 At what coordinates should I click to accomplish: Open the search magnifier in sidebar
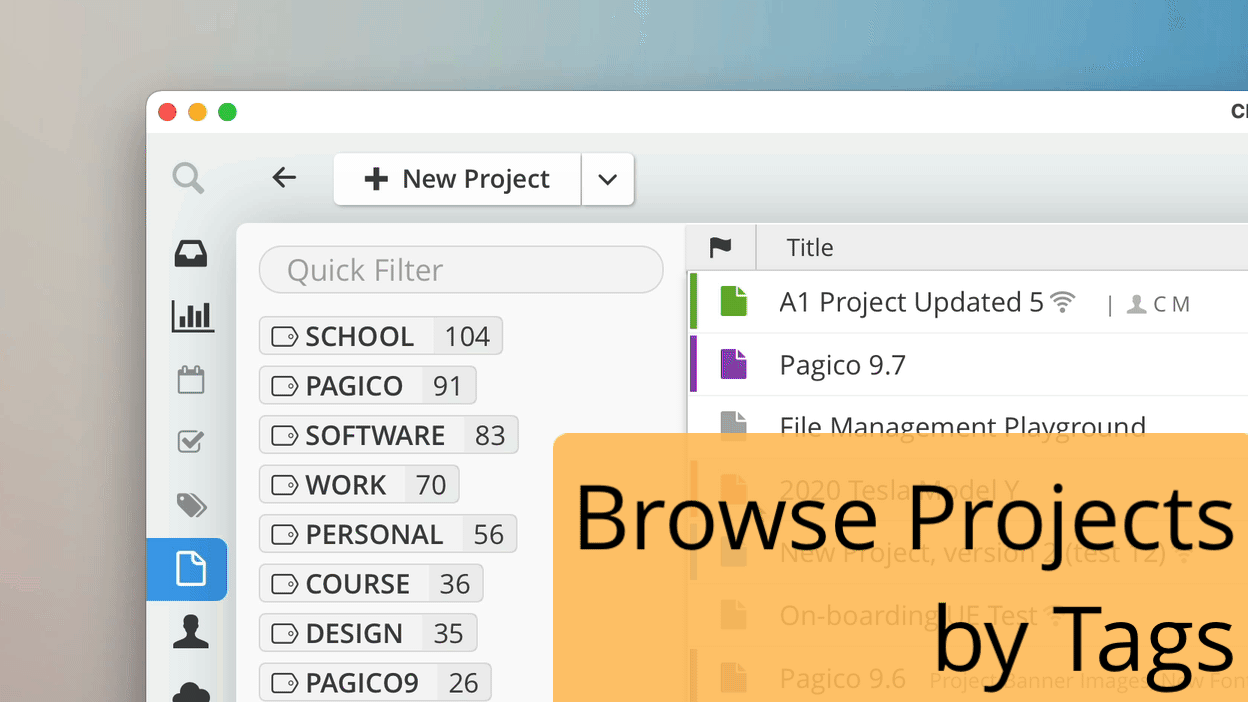(188, 179)
